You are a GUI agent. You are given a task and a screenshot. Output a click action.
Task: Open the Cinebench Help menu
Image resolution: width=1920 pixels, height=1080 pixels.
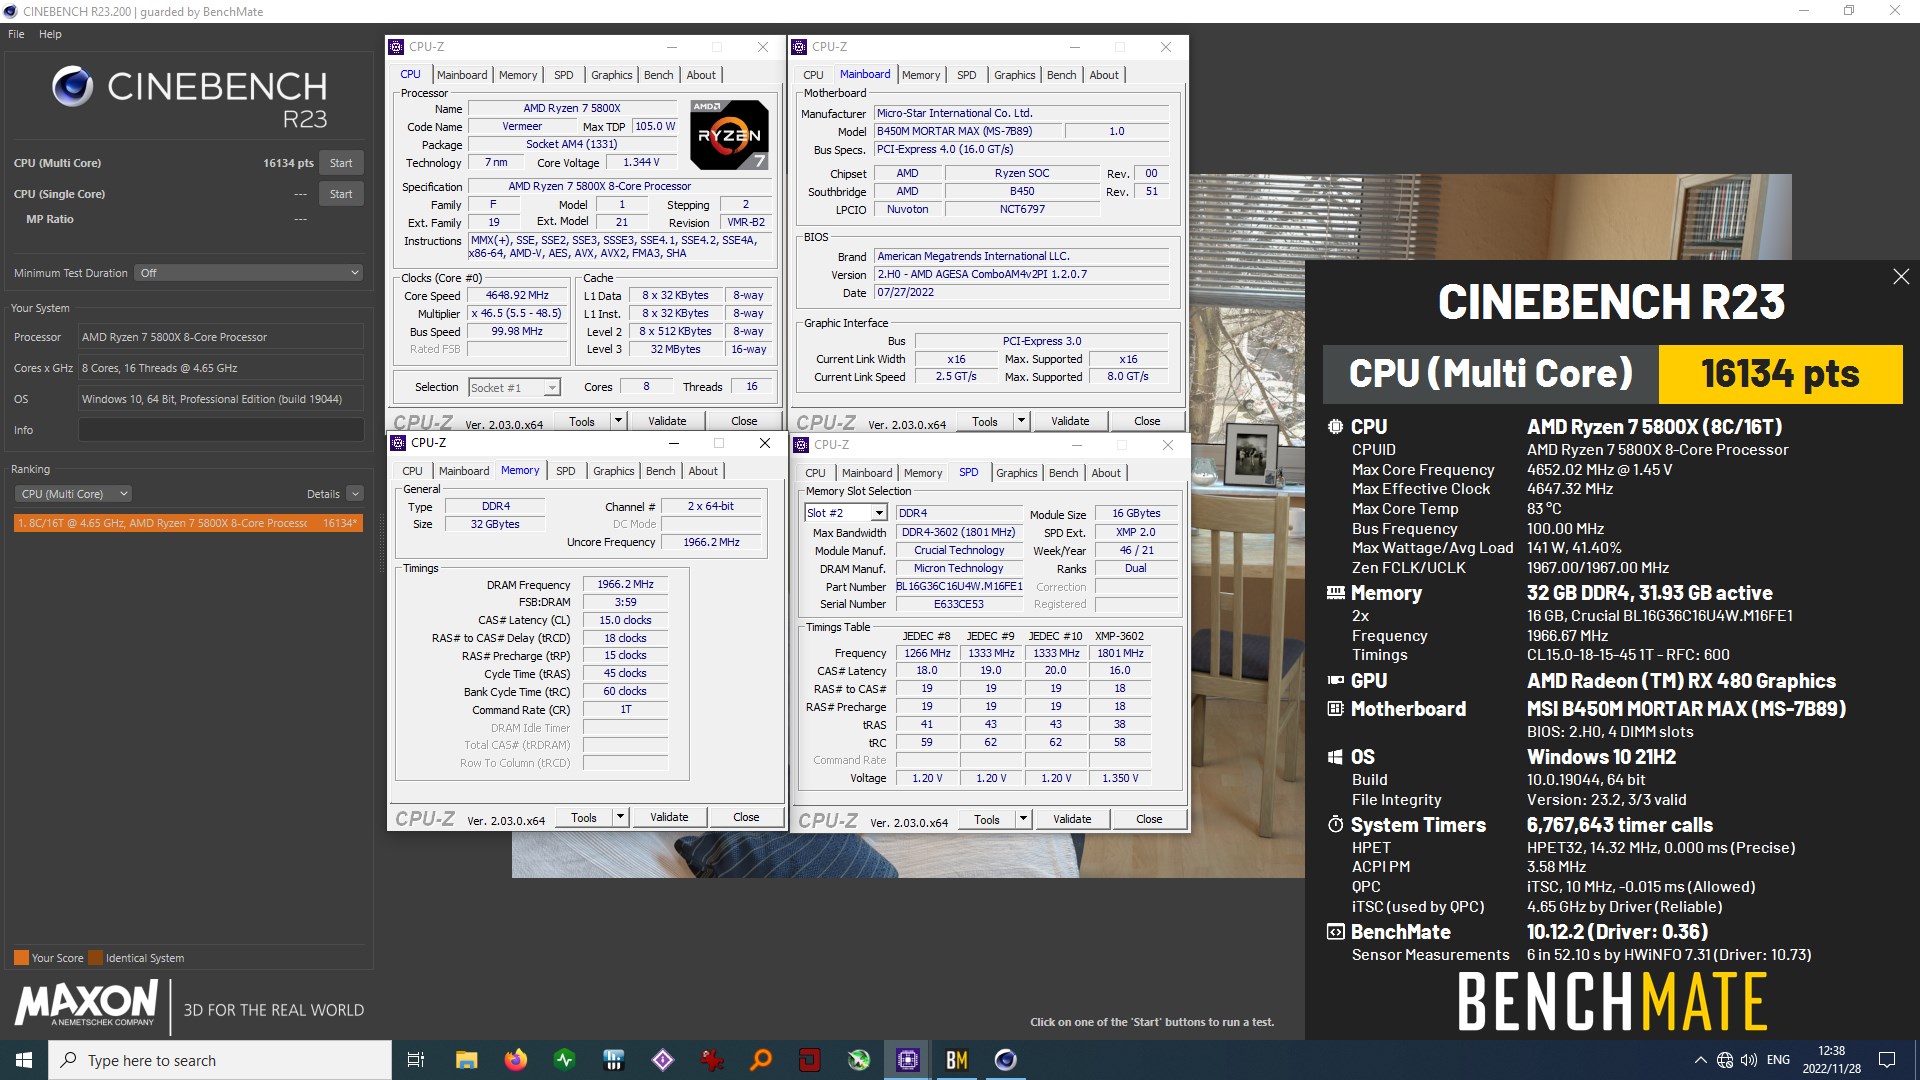click(x=50, y=34)
